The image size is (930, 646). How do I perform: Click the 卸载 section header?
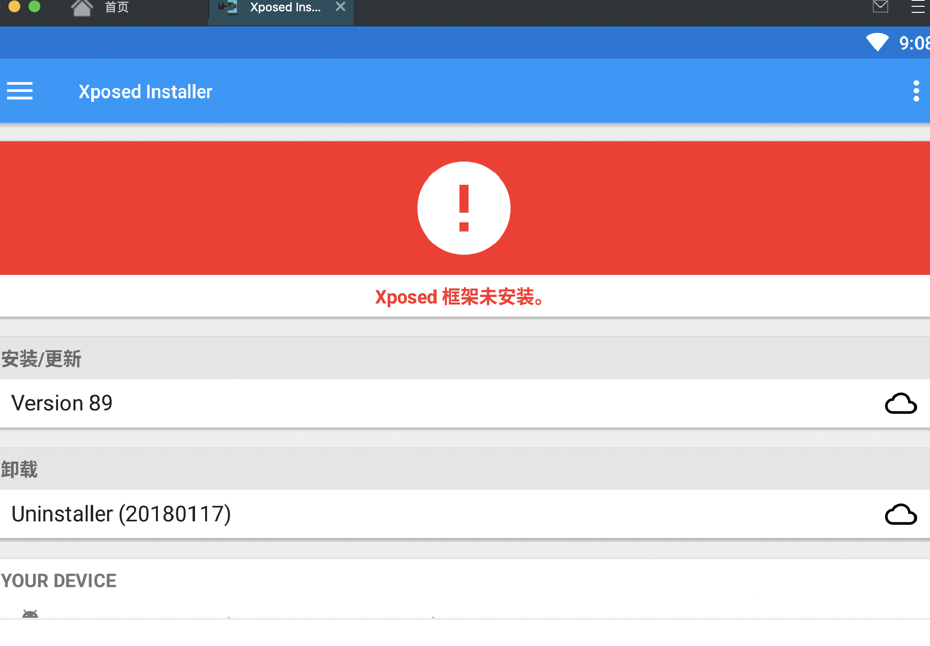click(x=19, y=470)
